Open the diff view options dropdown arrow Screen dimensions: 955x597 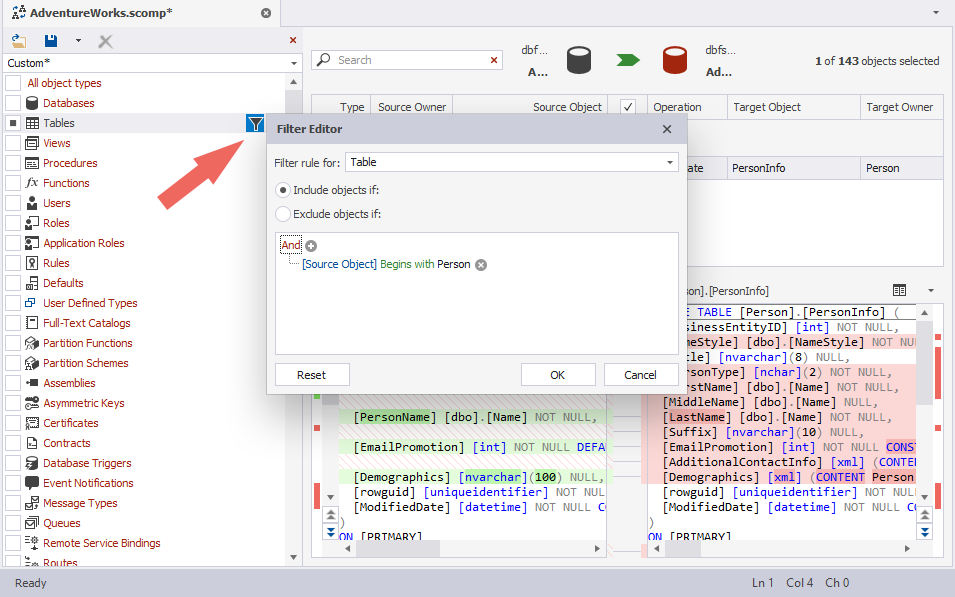click(931, 290)
